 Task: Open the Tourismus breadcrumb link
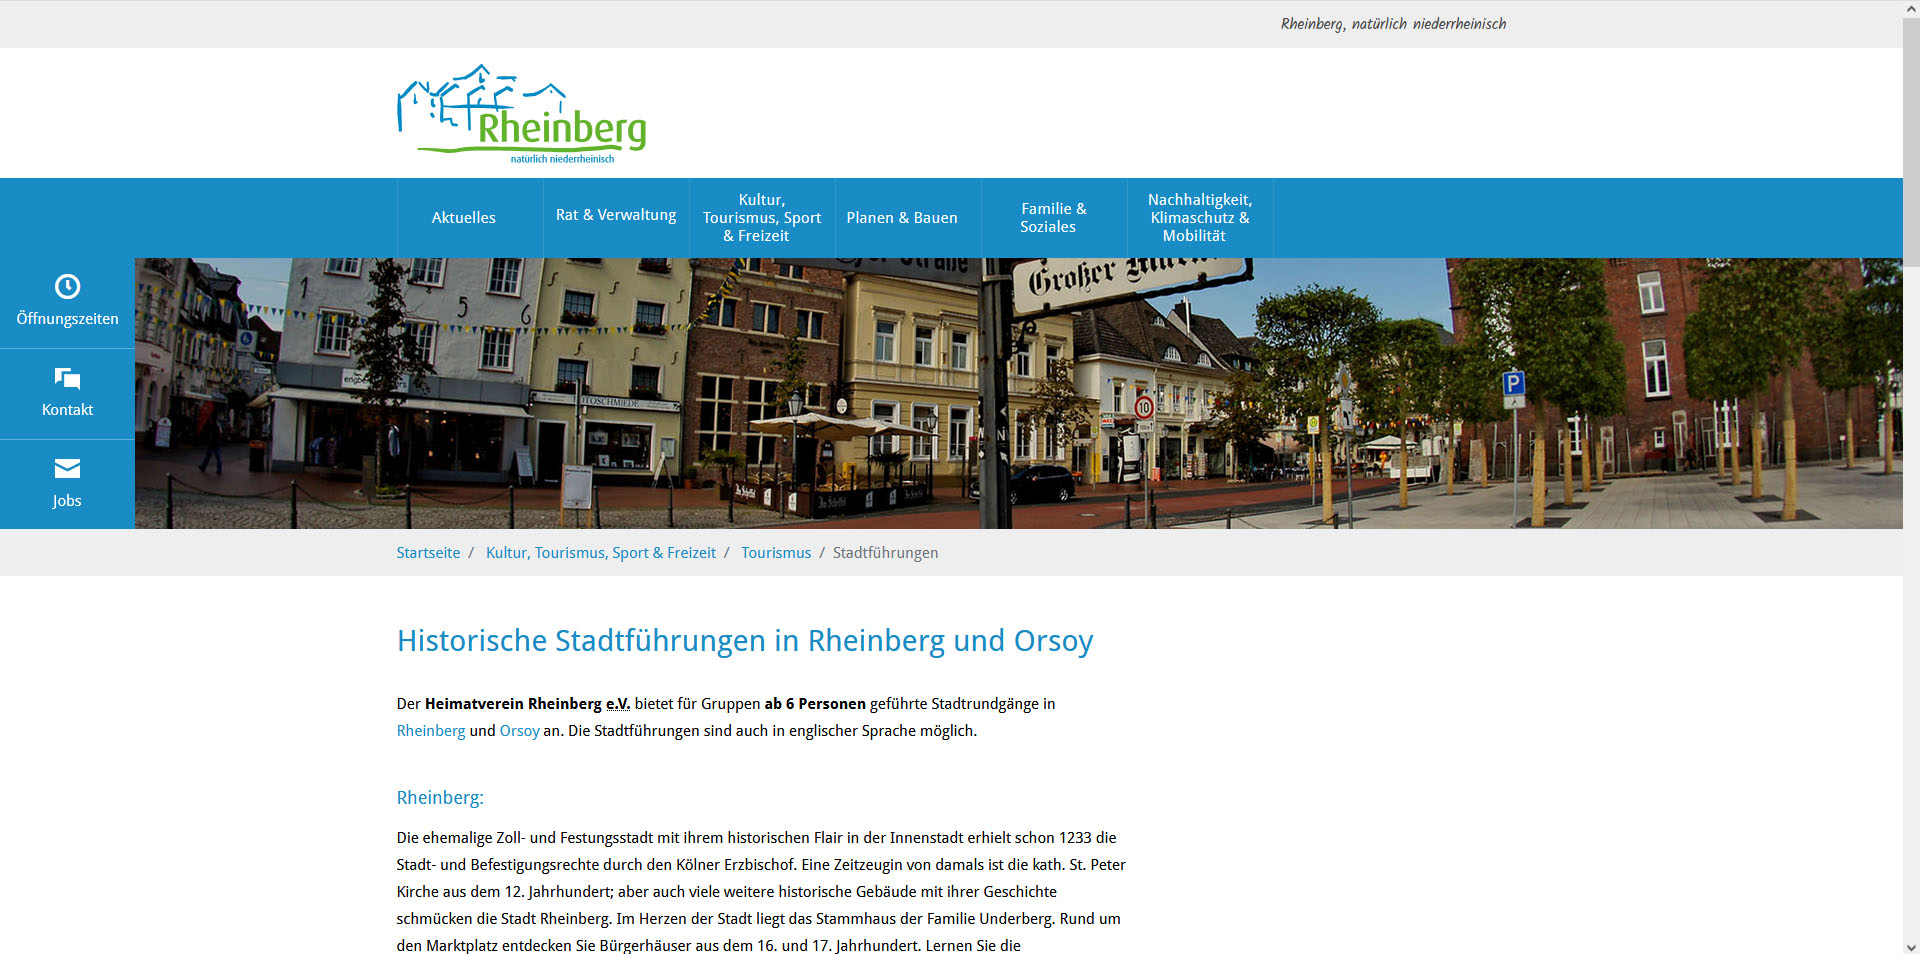[x=775, y=553]
